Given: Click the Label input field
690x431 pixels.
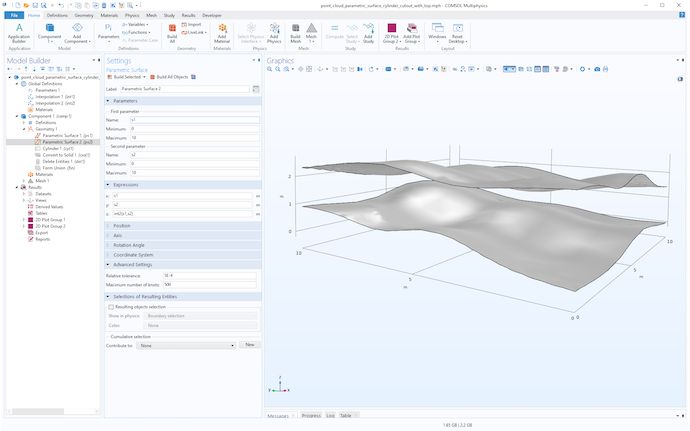Looking at the screenshot, I should (x=185, y=89).
